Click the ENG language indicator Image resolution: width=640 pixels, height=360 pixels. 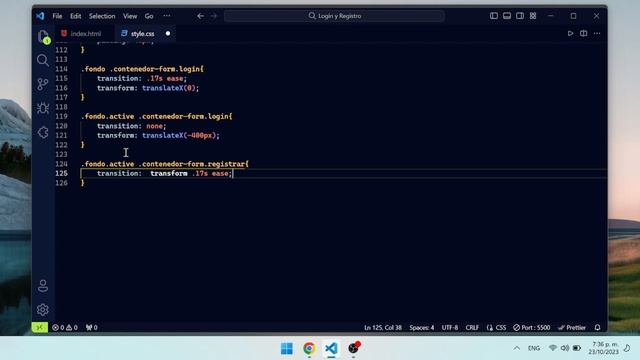(534, 348)
